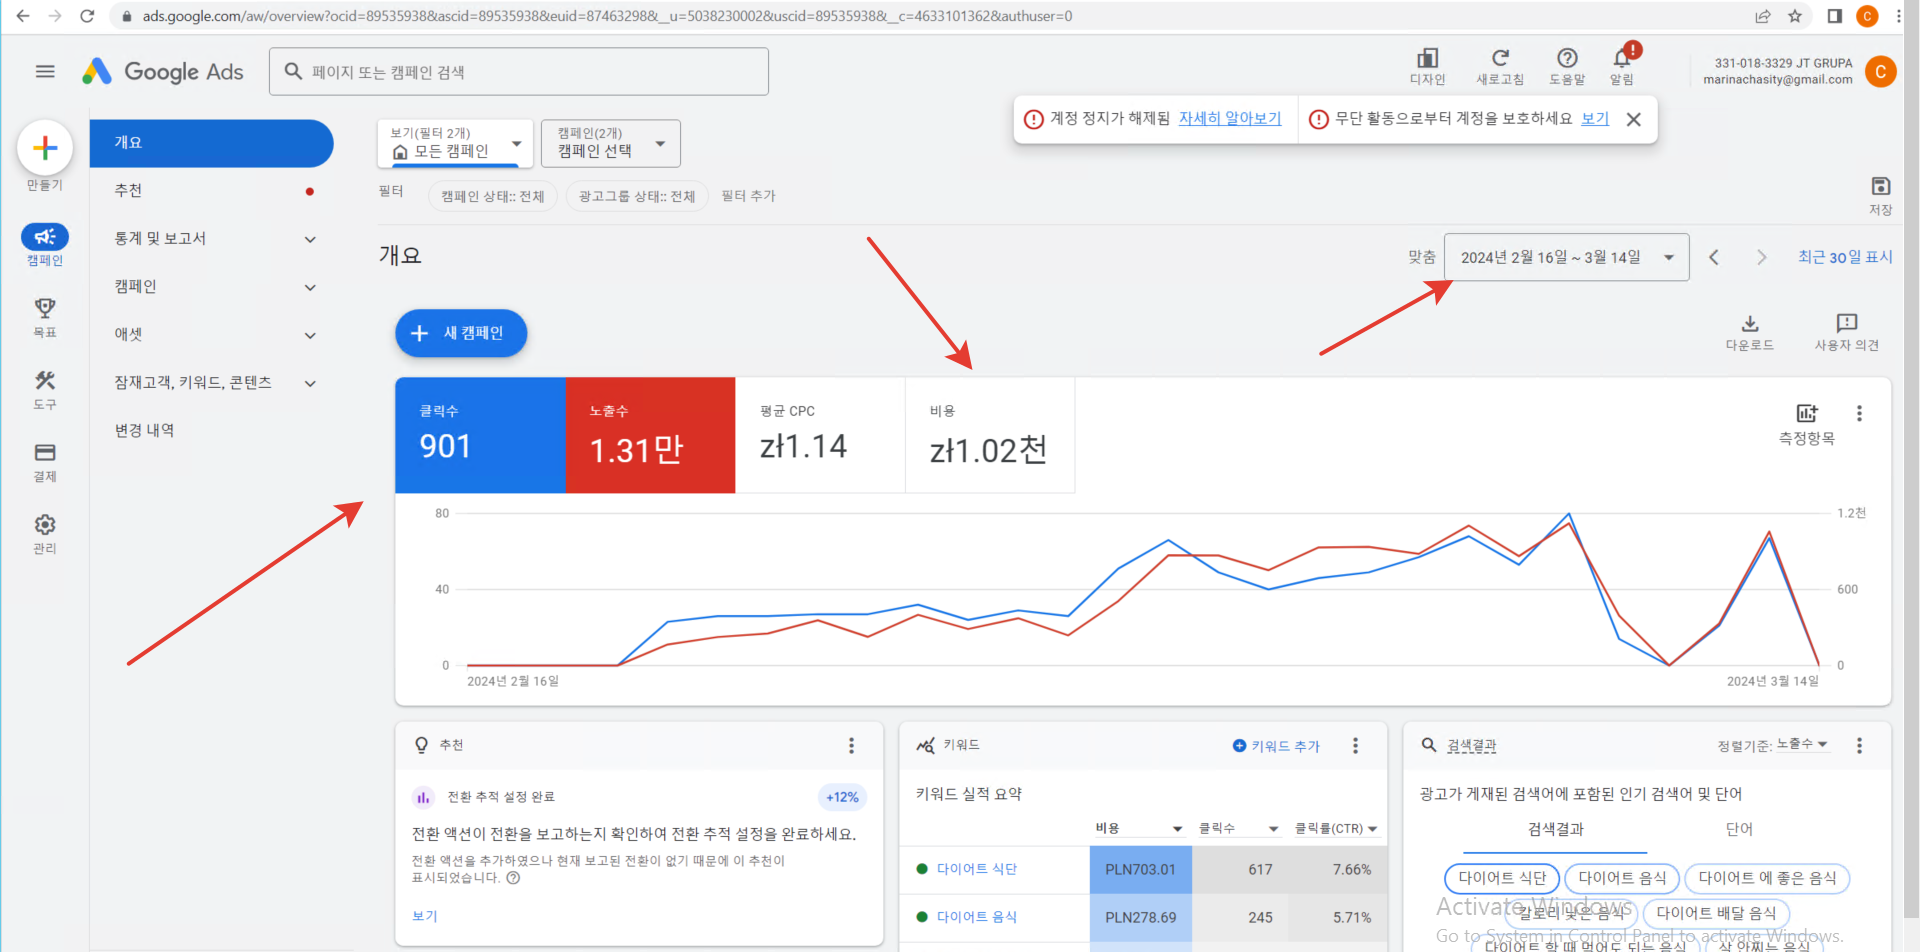This screenshot has height=952, width=1920.
Task: Open the 결제 billing sidebar icon
Action: click(45, 452)
